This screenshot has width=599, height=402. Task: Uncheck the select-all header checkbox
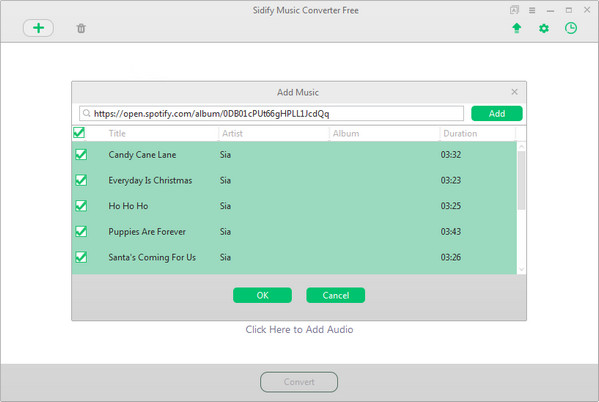79,133
